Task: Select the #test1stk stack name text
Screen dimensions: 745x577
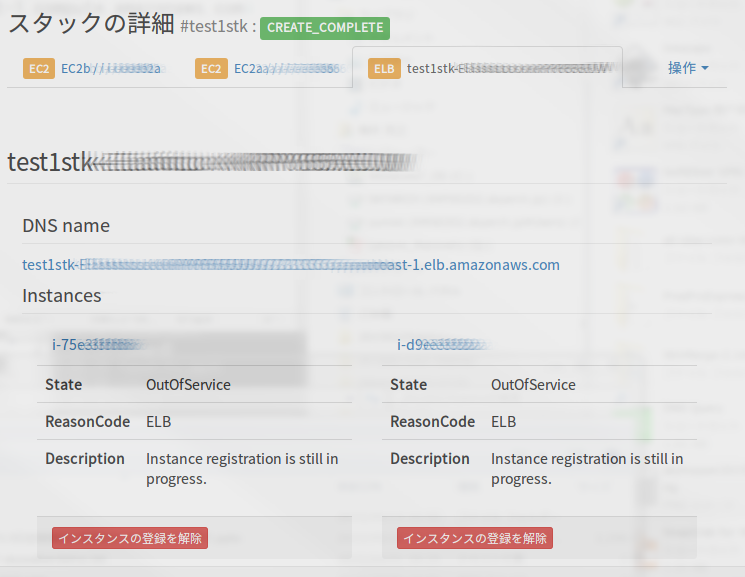Action: [214, 26]
